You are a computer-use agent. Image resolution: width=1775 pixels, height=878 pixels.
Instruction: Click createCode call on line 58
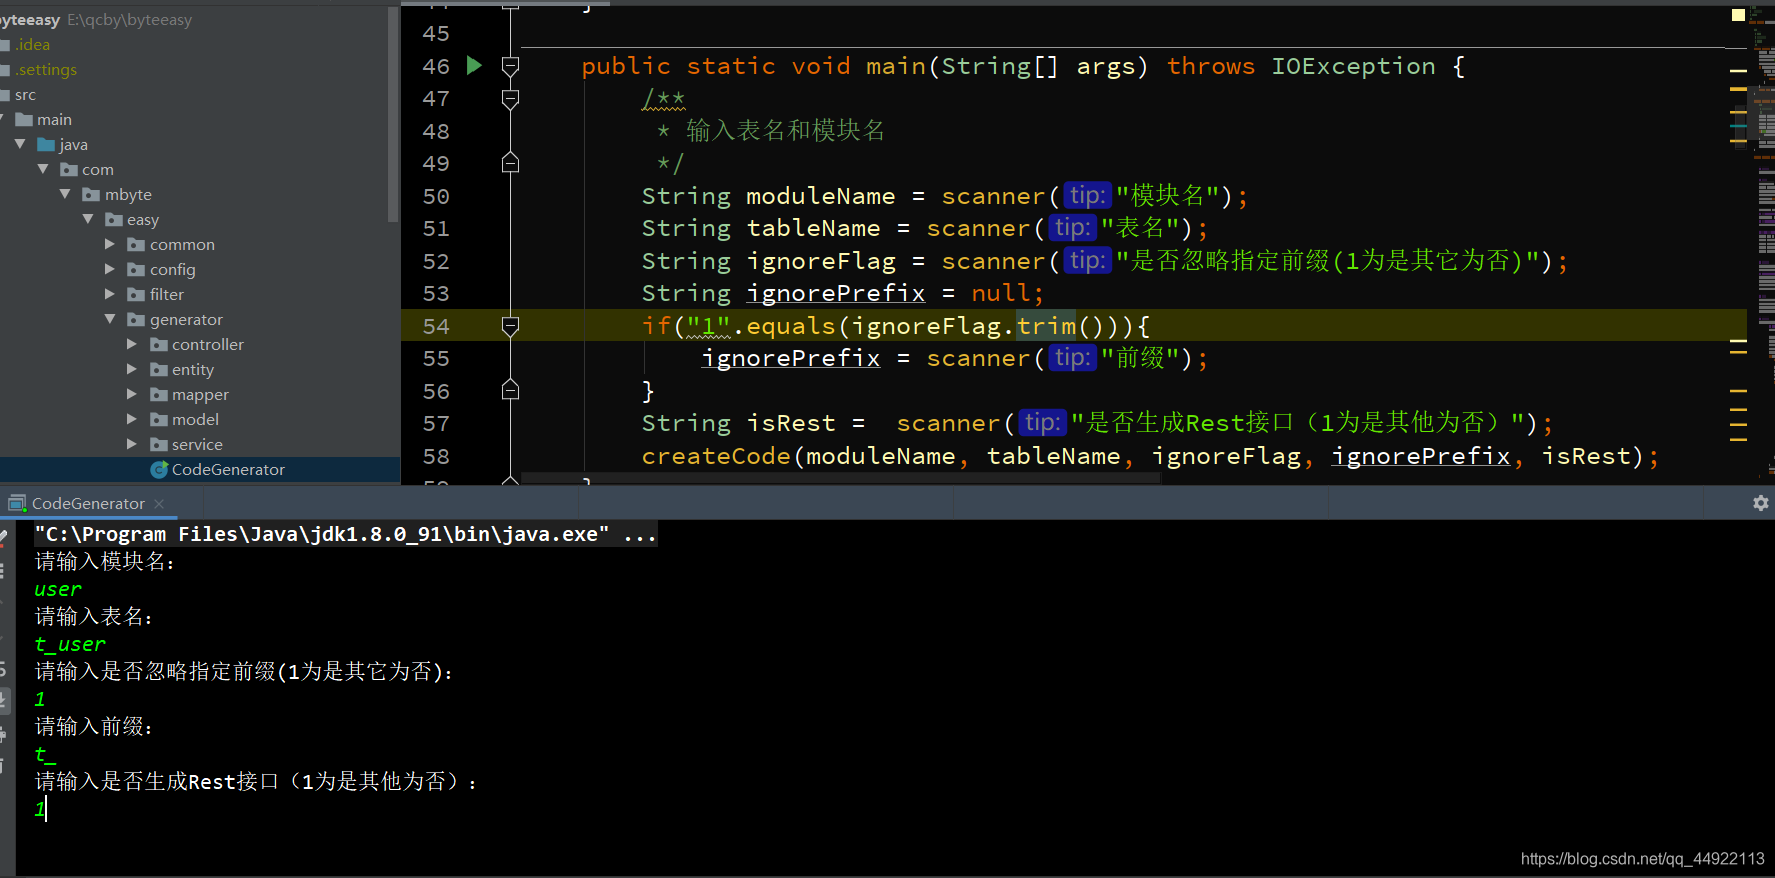[x=716, y=456]
